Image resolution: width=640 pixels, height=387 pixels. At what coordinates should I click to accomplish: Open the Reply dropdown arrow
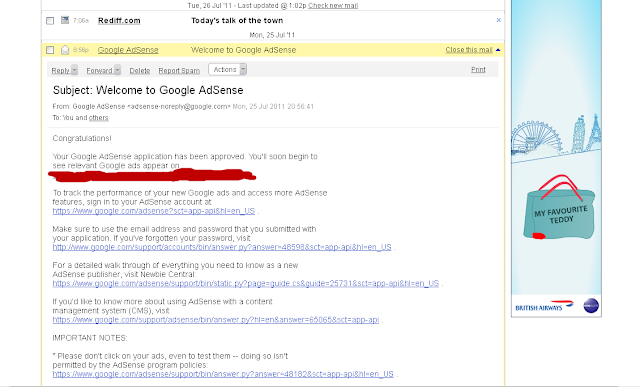(74, 70)
